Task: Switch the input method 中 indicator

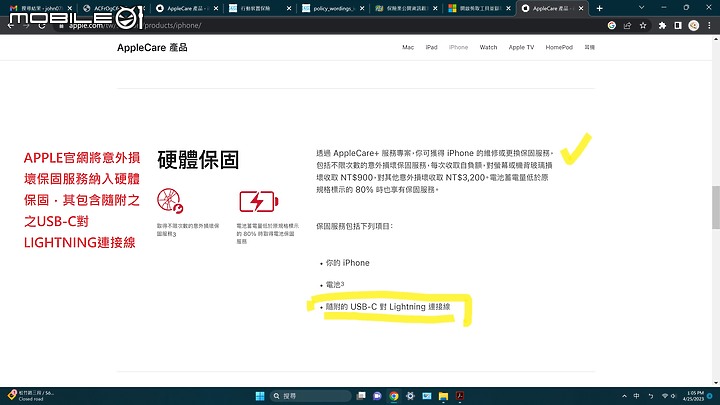Action: coord(636,396)
